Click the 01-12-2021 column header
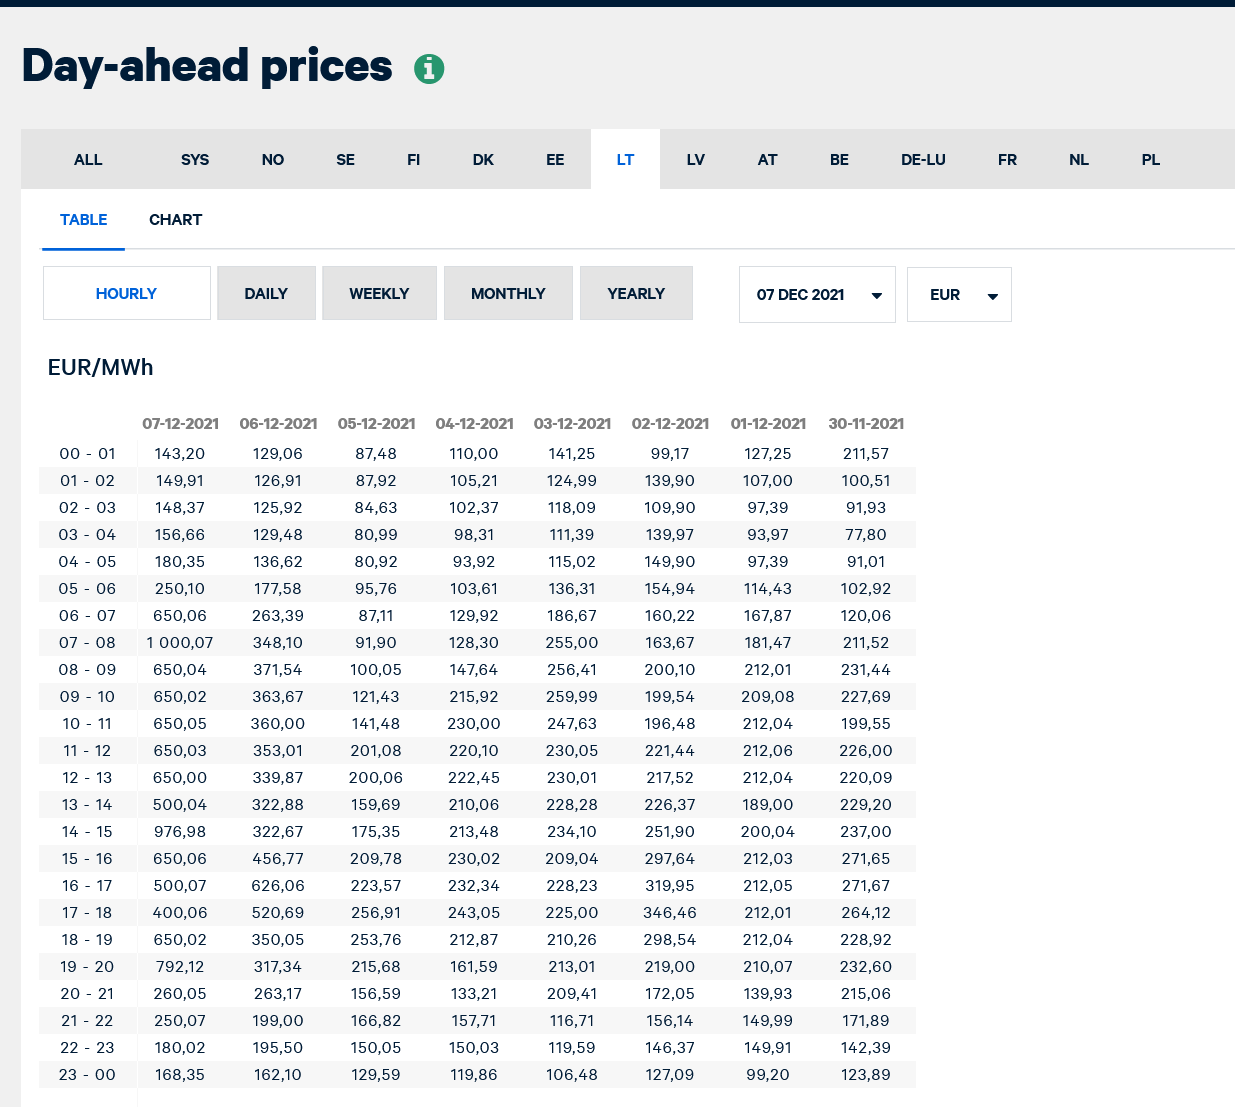1235x1107 pixels. point(768,424)
